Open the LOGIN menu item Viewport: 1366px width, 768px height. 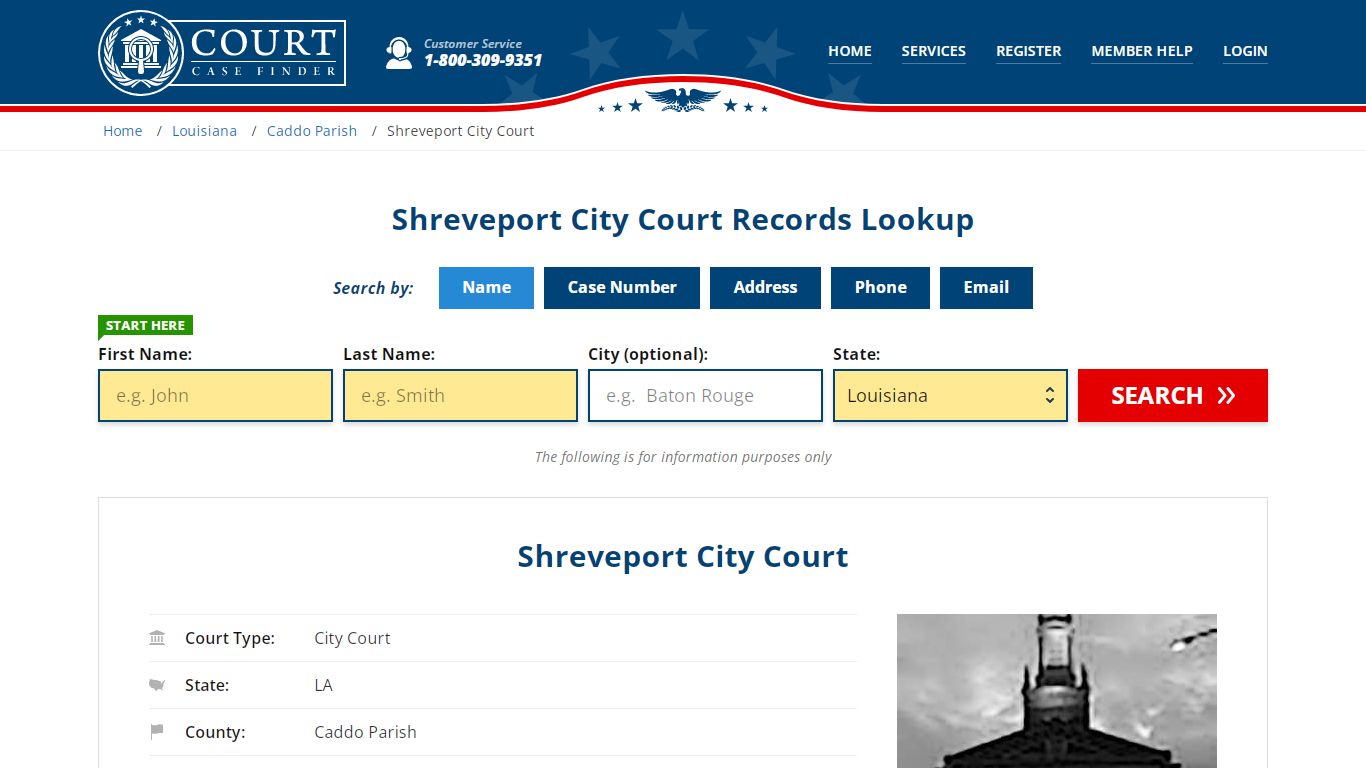[1245, 51]
